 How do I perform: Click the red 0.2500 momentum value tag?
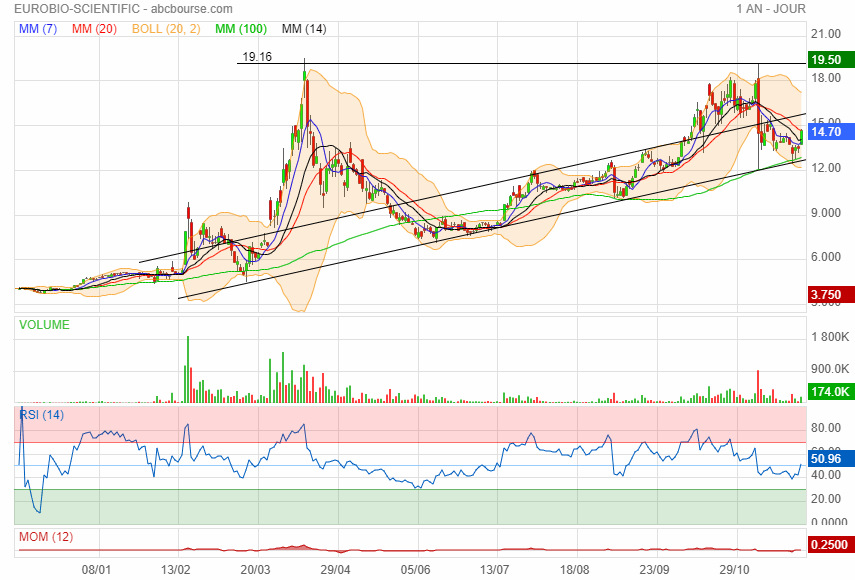828,544
